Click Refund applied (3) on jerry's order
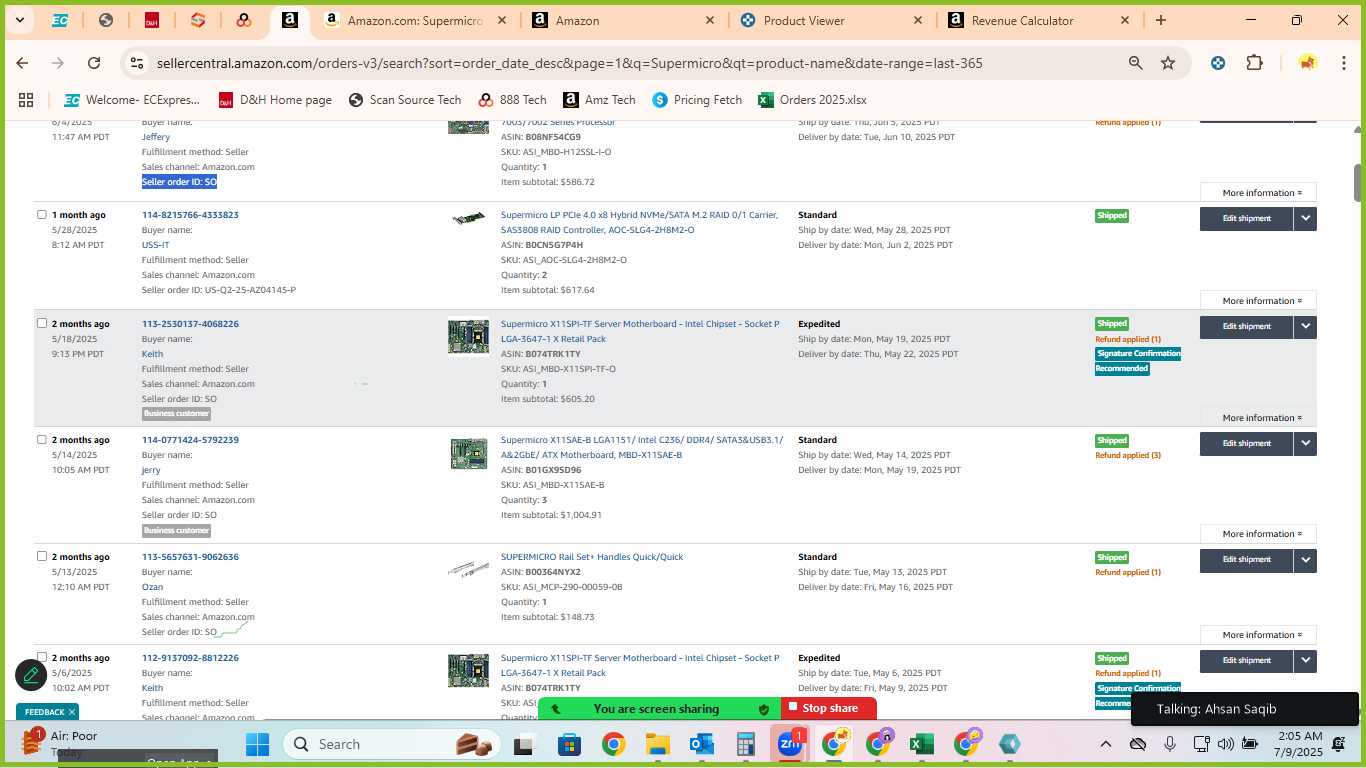Screen dimensions: 1366x768 point(1128,455)
